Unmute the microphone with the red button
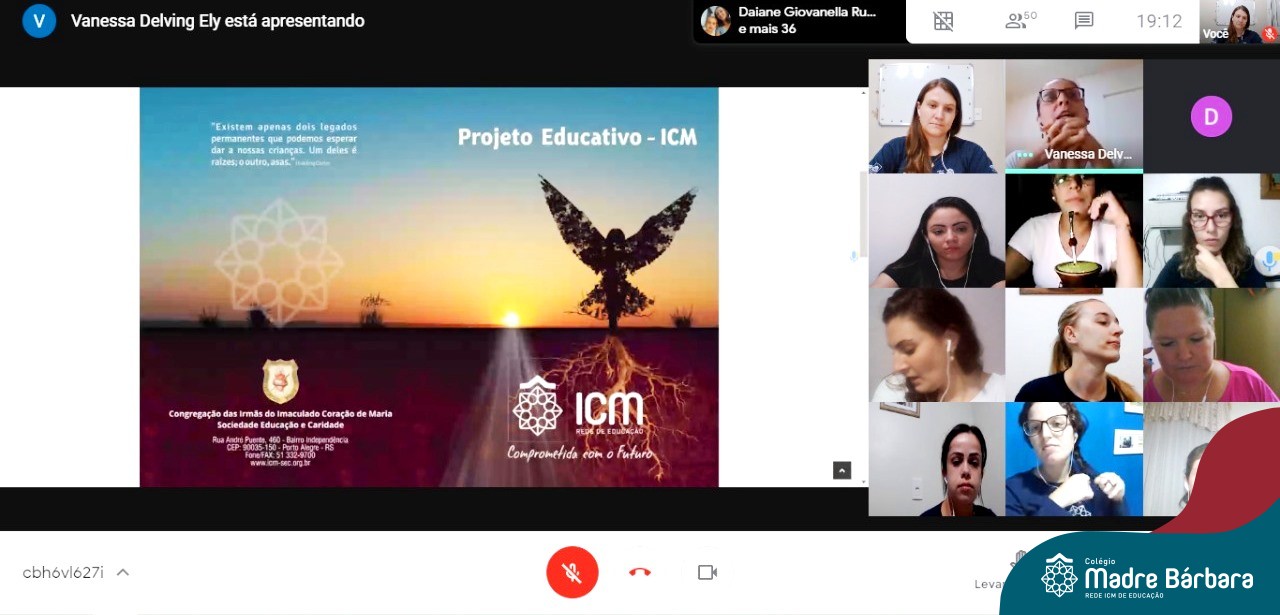The height and width of the screenshot is (615, 1280). click(572, 572)
